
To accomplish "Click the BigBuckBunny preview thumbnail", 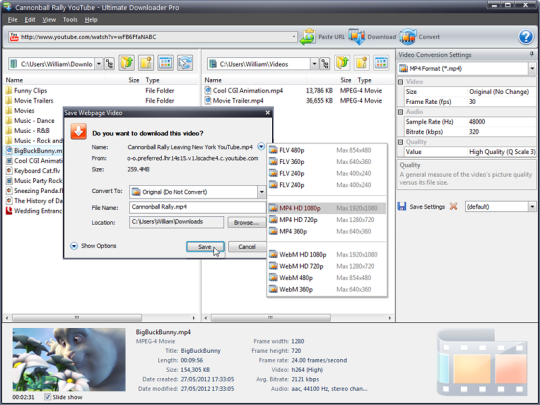I will tap(69, 359).
